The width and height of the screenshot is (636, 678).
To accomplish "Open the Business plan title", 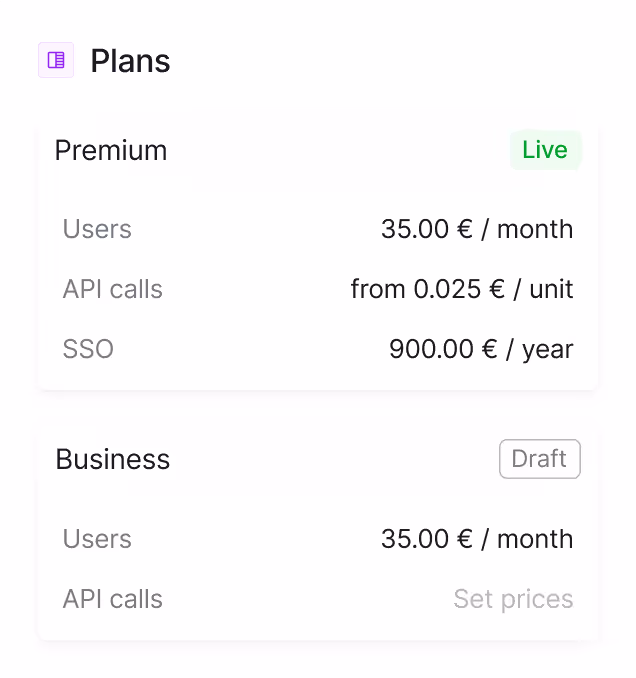I will pos(112,459).
